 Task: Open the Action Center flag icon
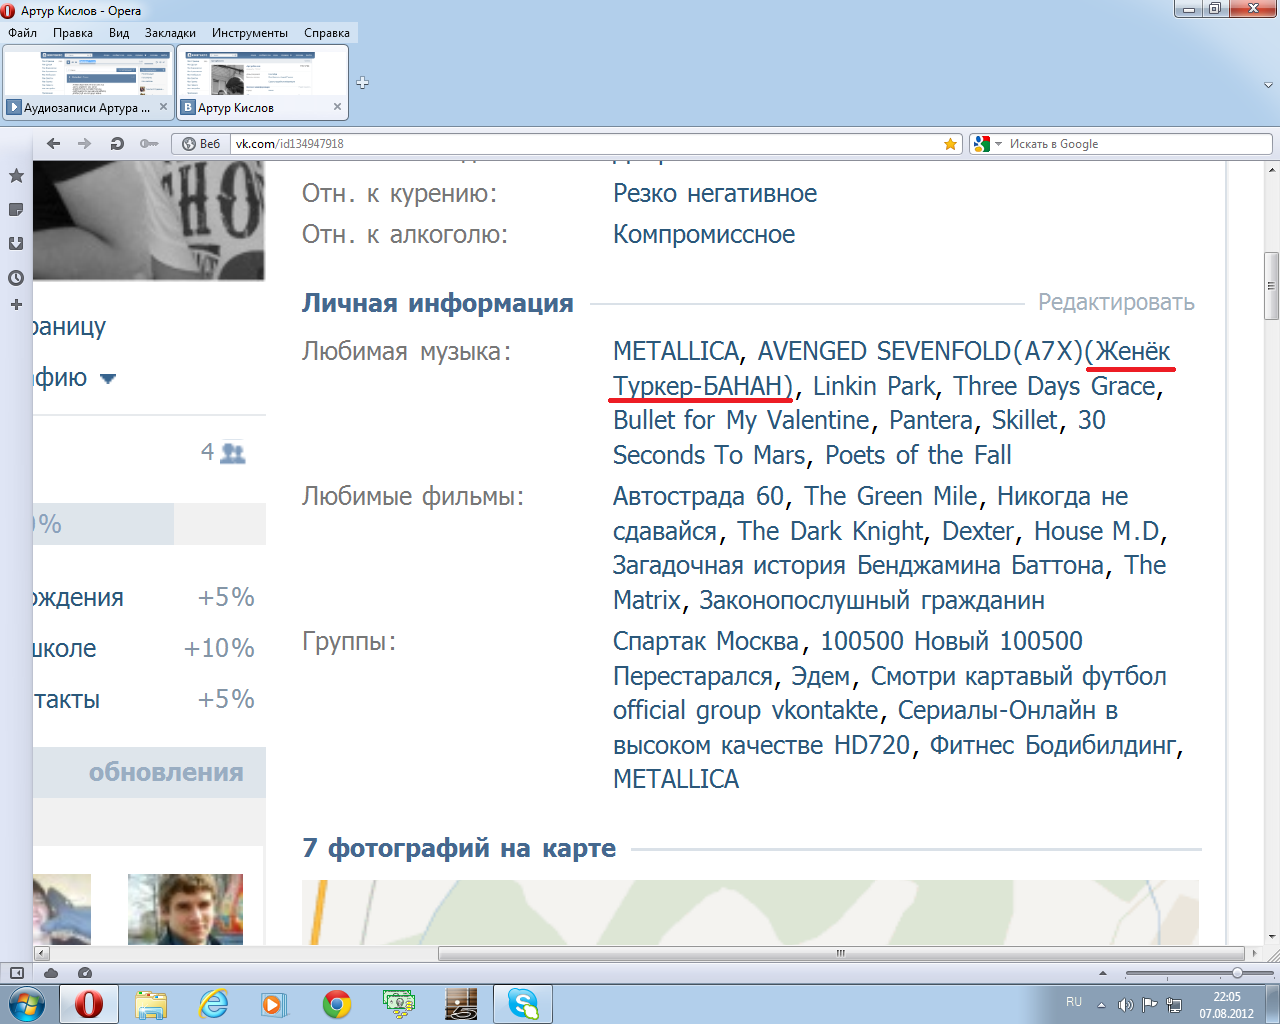tap(1150, 1005)
